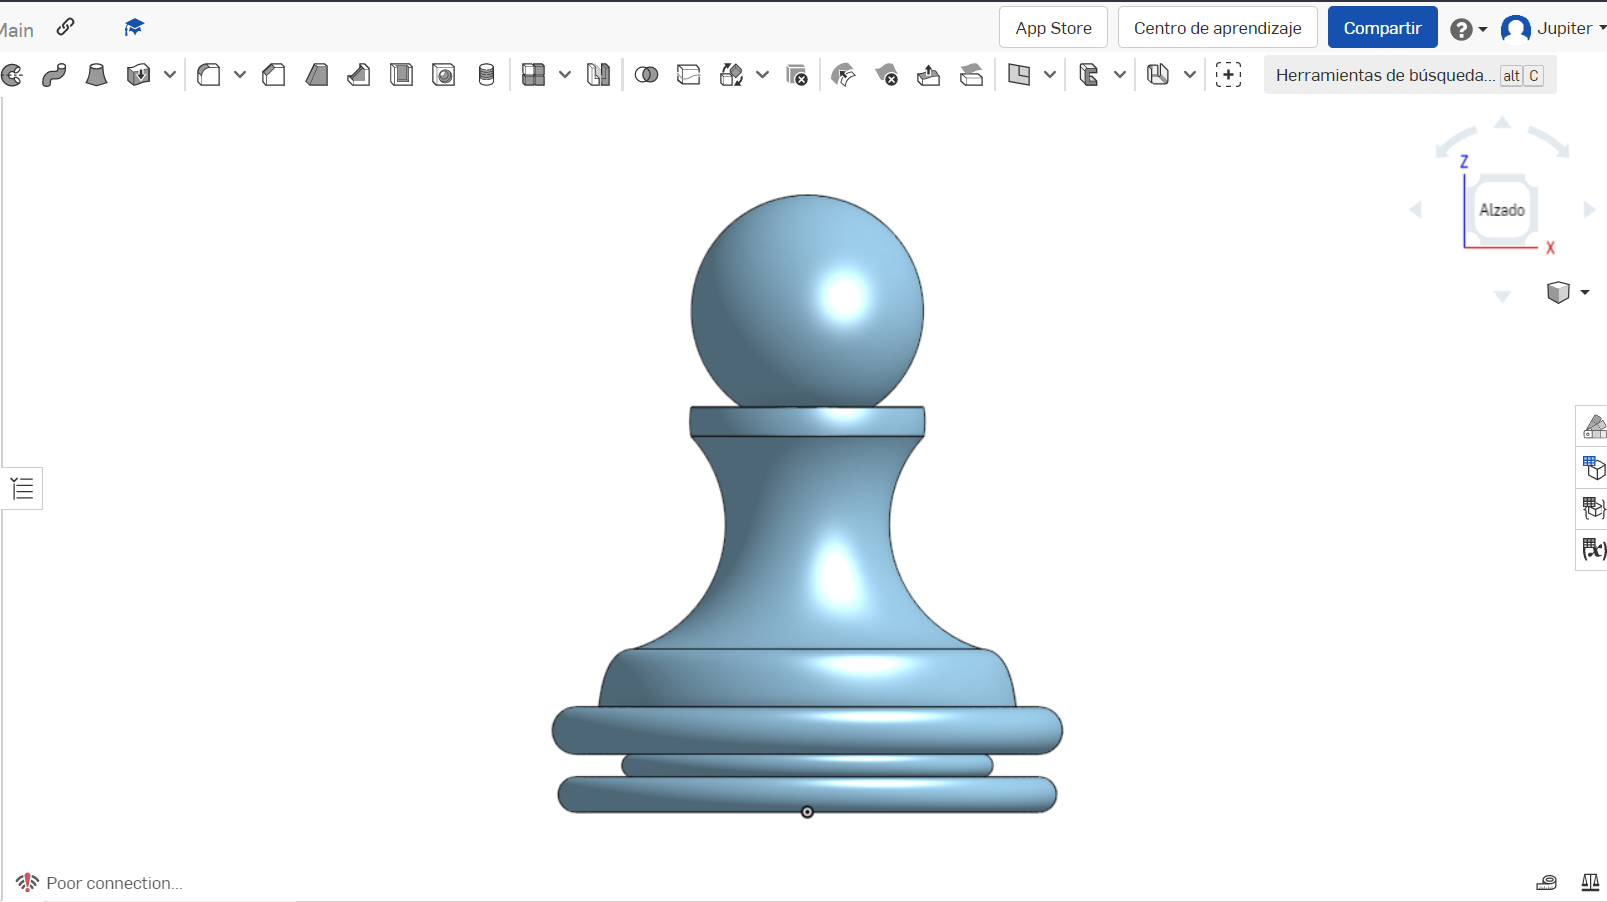Click the measure icon in the status bar

(1546, 883)
